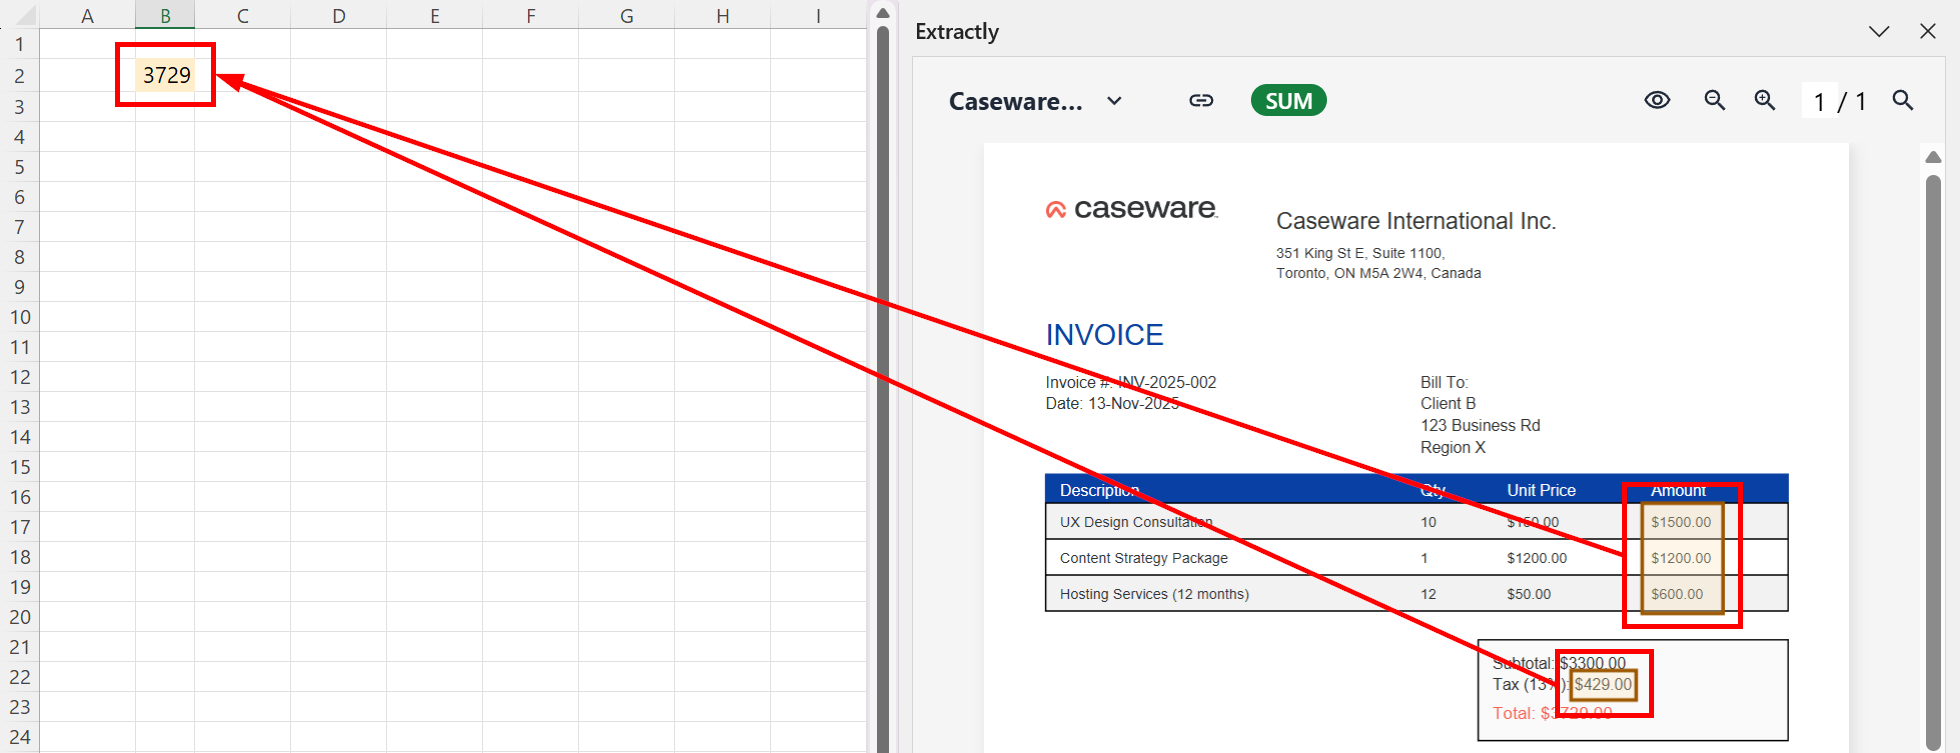Click the zoom in magnifier icon
Viewport: 1960px width, 753px height.
(1765, 101)
